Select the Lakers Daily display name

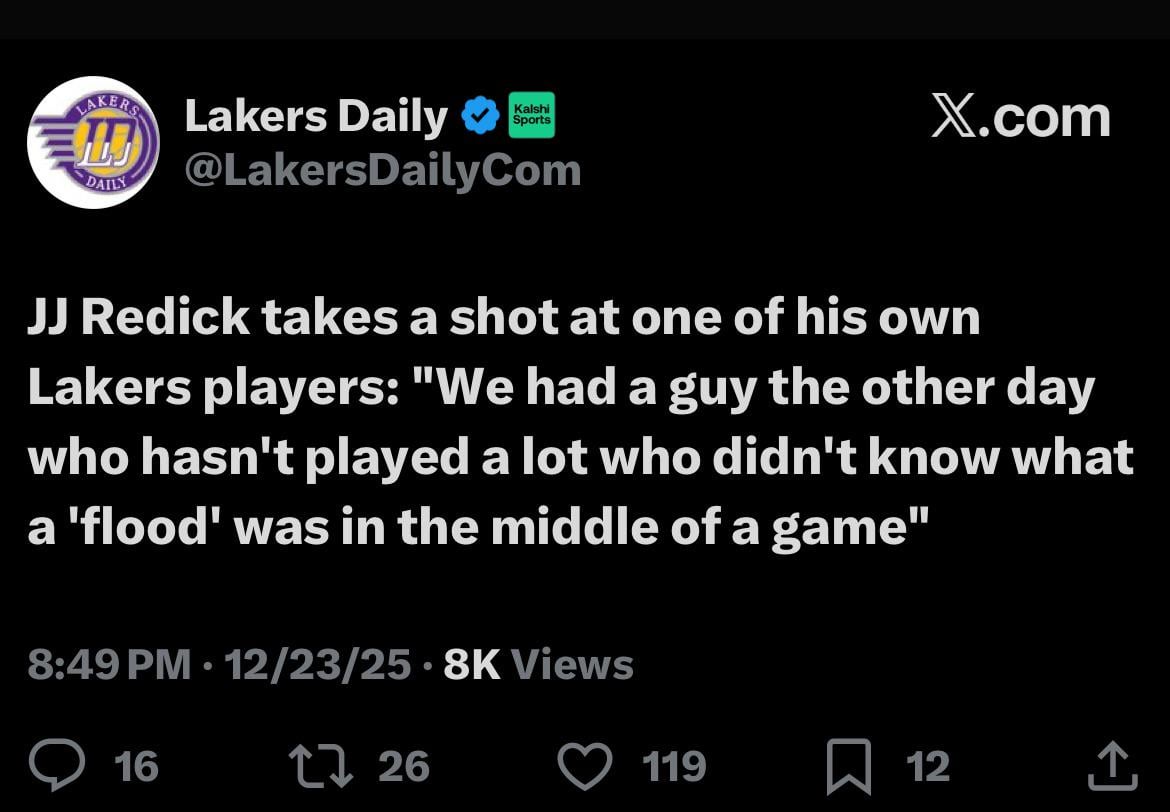317,114
